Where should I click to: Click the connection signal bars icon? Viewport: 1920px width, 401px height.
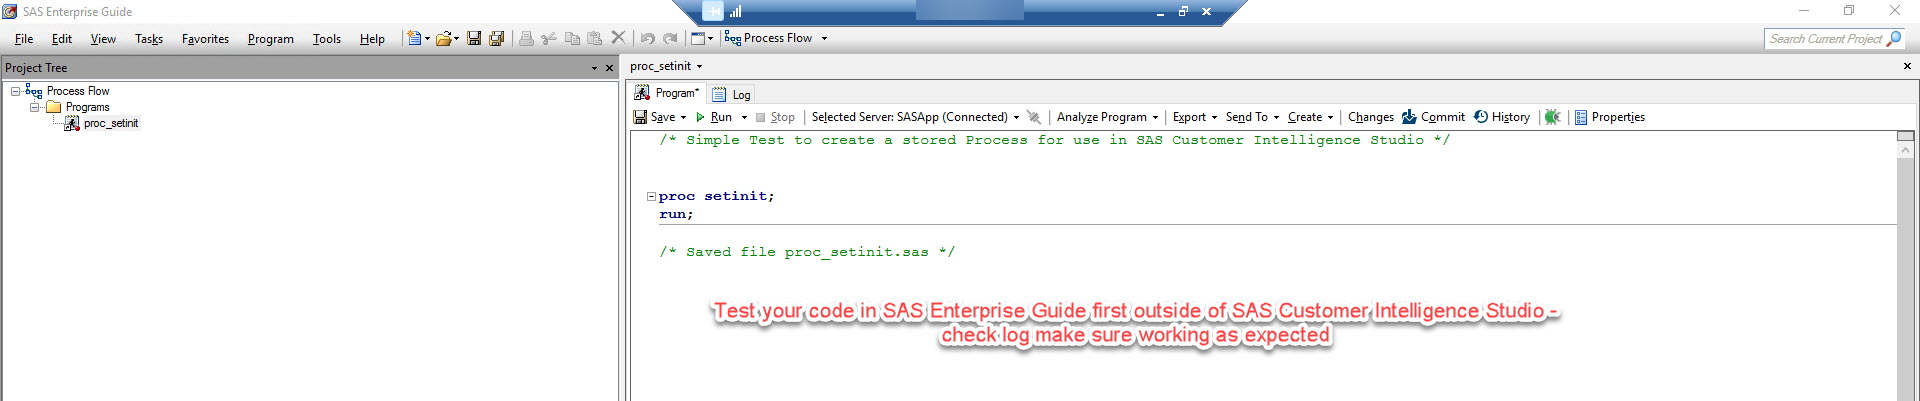pyautogui.click(x=736, y=11)
